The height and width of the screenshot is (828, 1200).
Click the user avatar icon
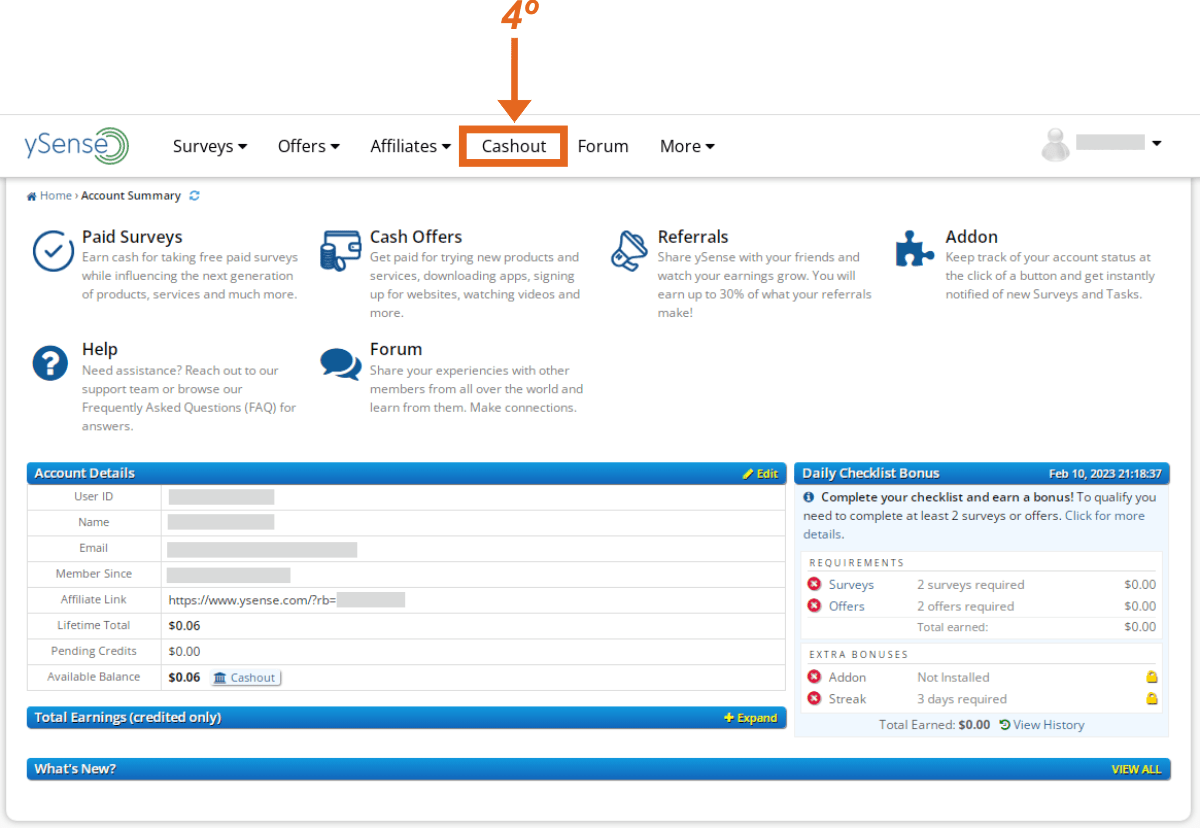pos(1055,145)
